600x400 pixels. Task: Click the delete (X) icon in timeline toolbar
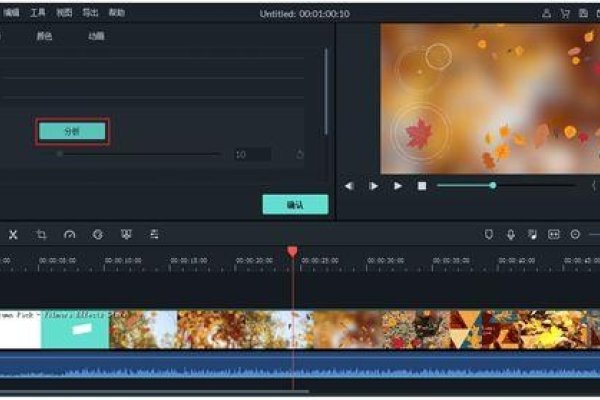point(13,234)
